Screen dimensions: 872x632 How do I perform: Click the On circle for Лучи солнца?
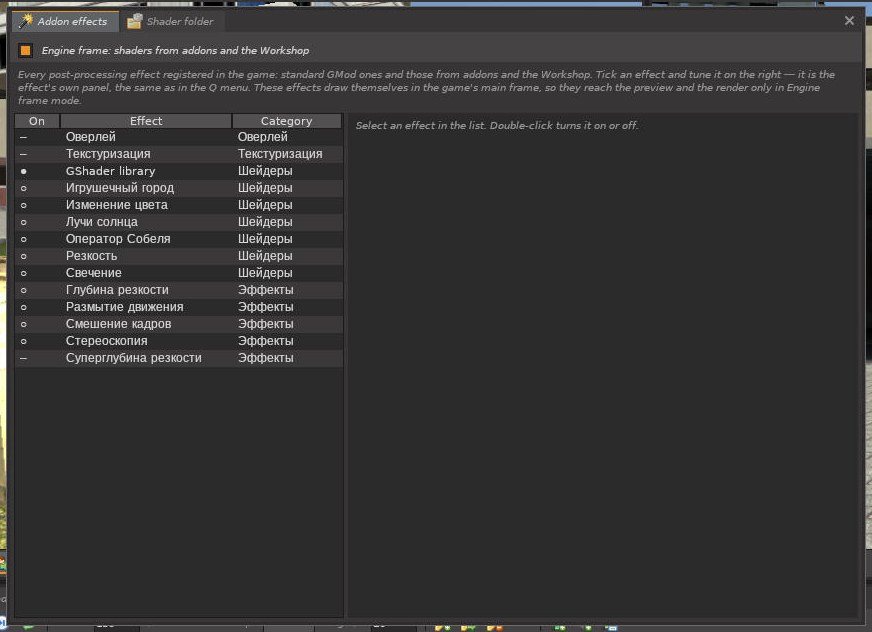pos(23,223)
